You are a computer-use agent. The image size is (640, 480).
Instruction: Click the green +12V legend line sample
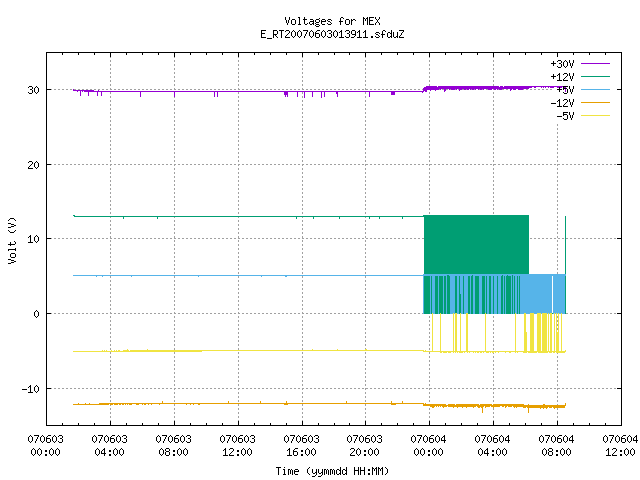click(595, 76)
